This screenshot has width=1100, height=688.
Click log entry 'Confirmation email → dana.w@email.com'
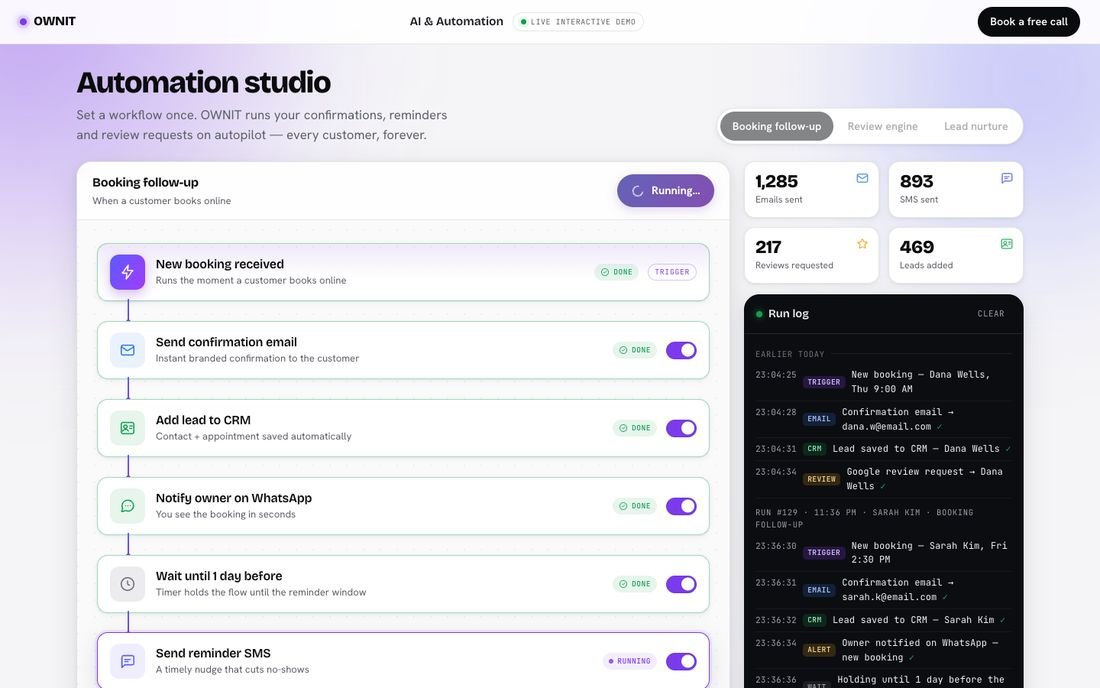coord(884,419)
